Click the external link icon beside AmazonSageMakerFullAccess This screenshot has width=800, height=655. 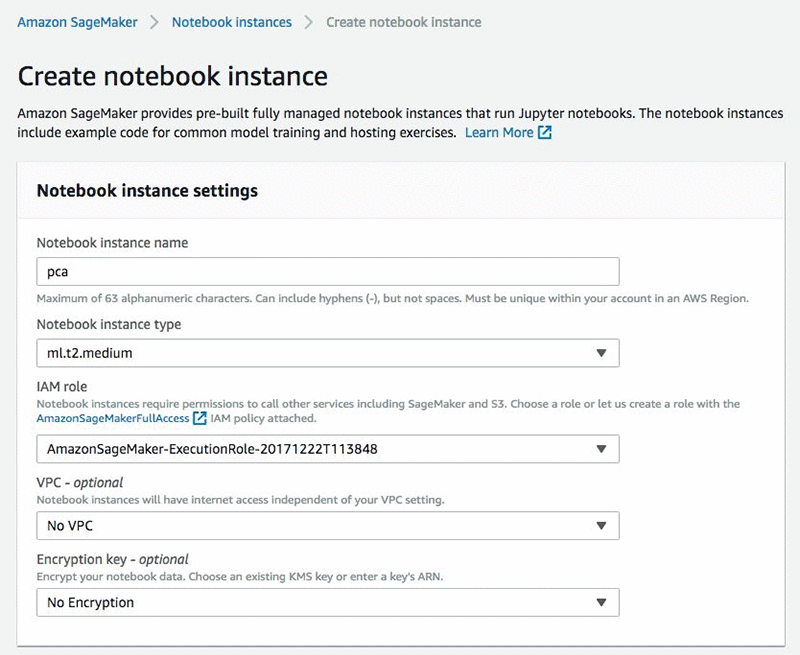[x=200, y=418]
